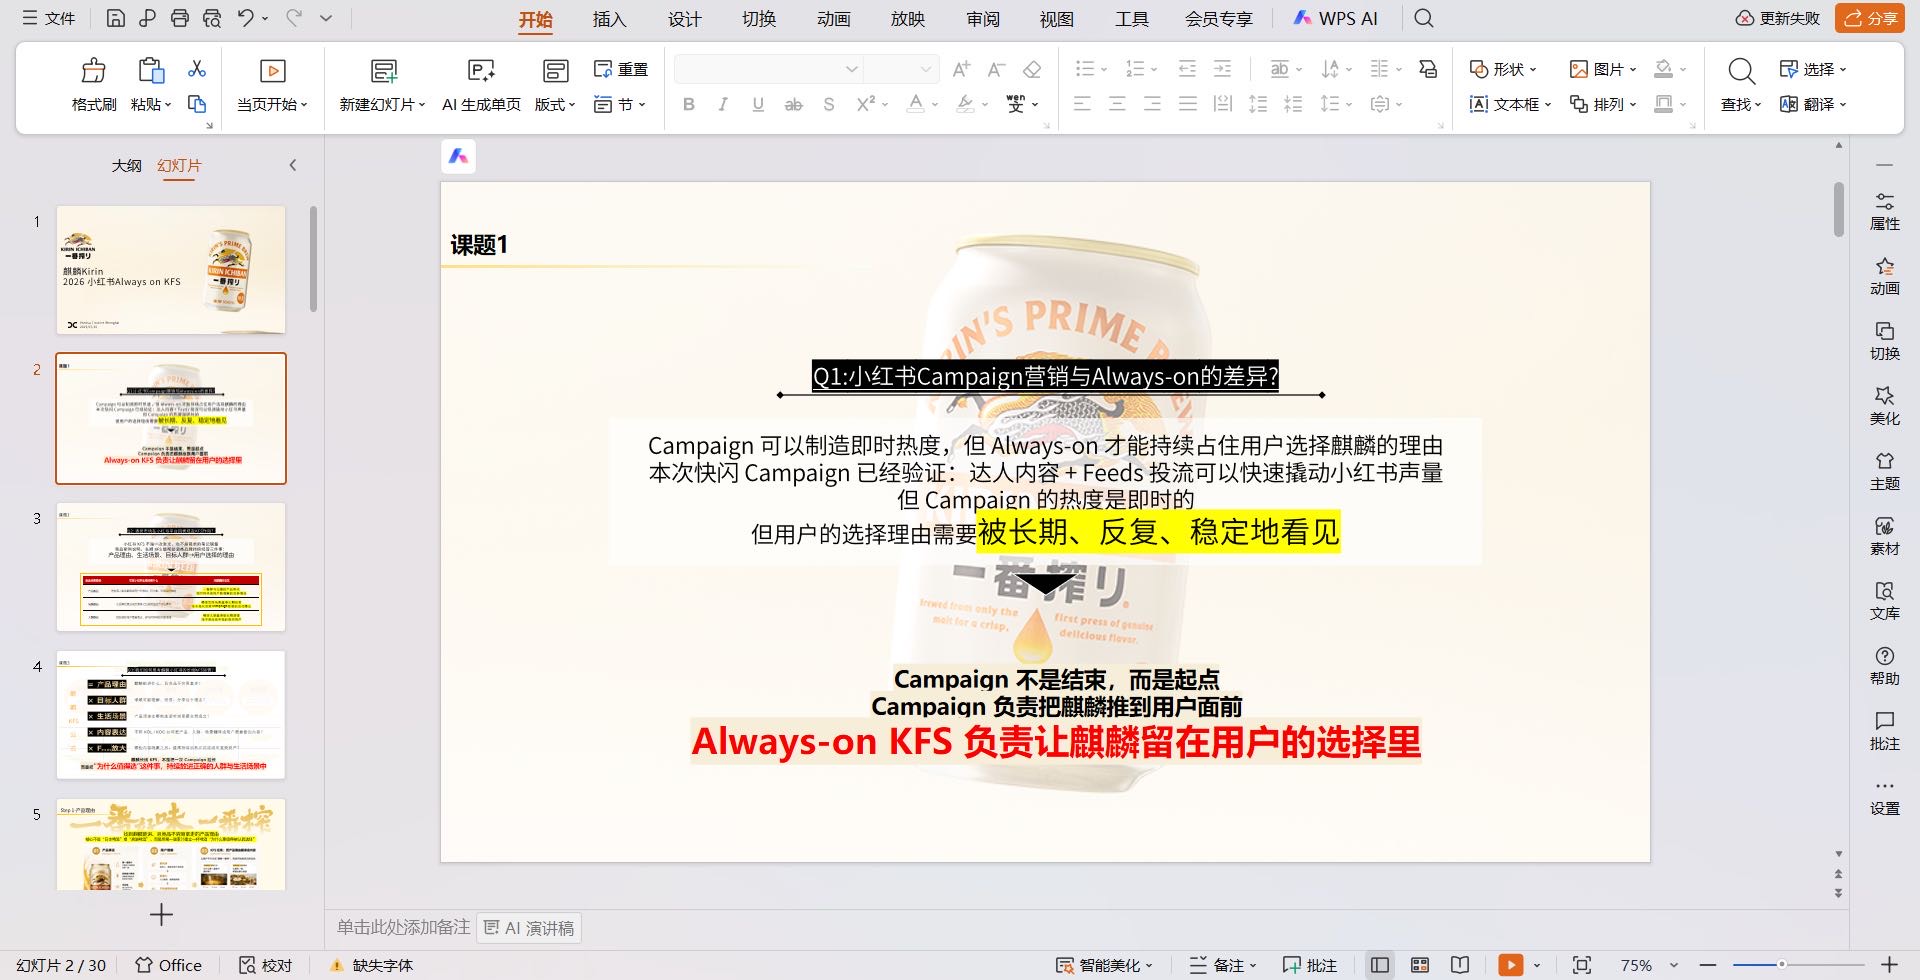
Task: Open 帮助 help in the side panel
Action: (x=1885, y=666)
